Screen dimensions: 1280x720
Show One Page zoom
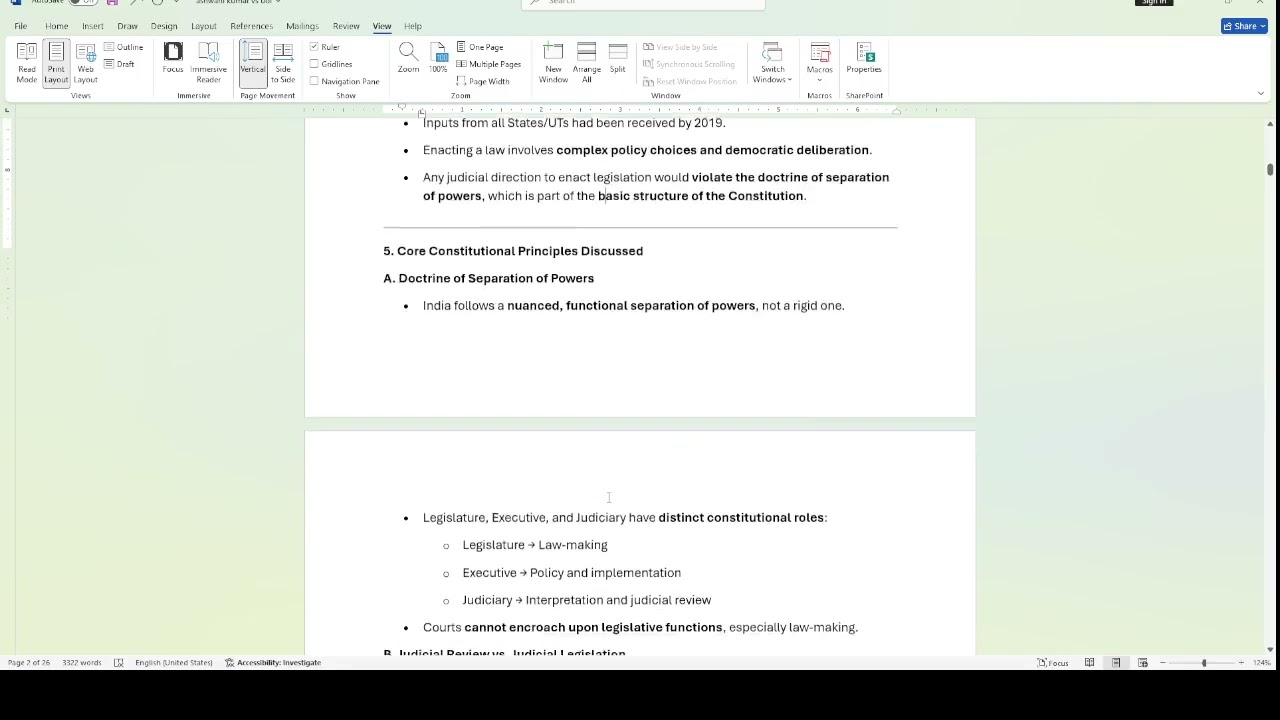pyautogui.click(x=480, y=47)
